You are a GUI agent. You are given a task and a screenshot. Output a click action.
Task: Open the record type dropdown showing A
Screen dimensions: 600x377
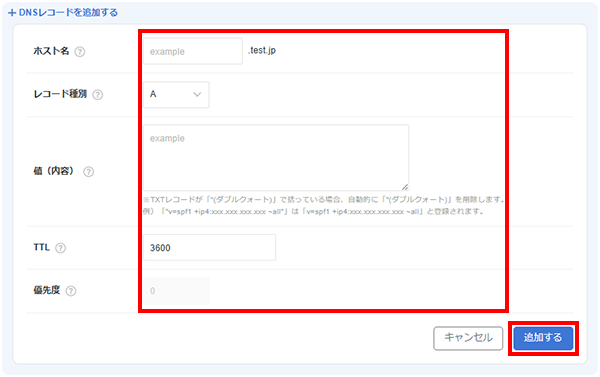click(x=176, y=95)
